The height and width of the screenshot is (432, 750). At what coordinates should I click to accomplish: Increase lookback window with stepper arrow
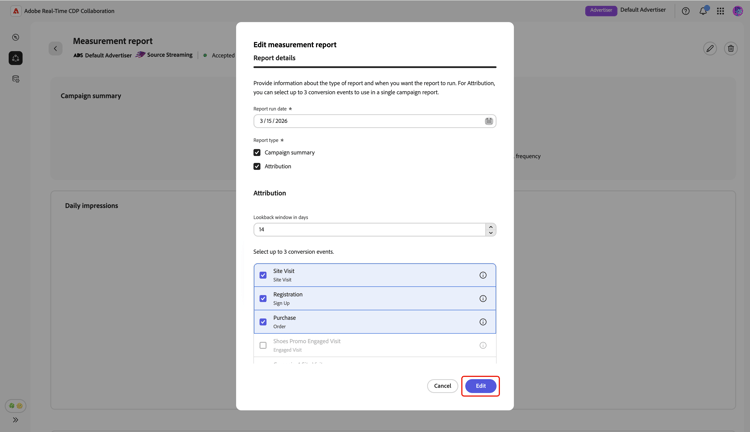click(x=490, y=226)
